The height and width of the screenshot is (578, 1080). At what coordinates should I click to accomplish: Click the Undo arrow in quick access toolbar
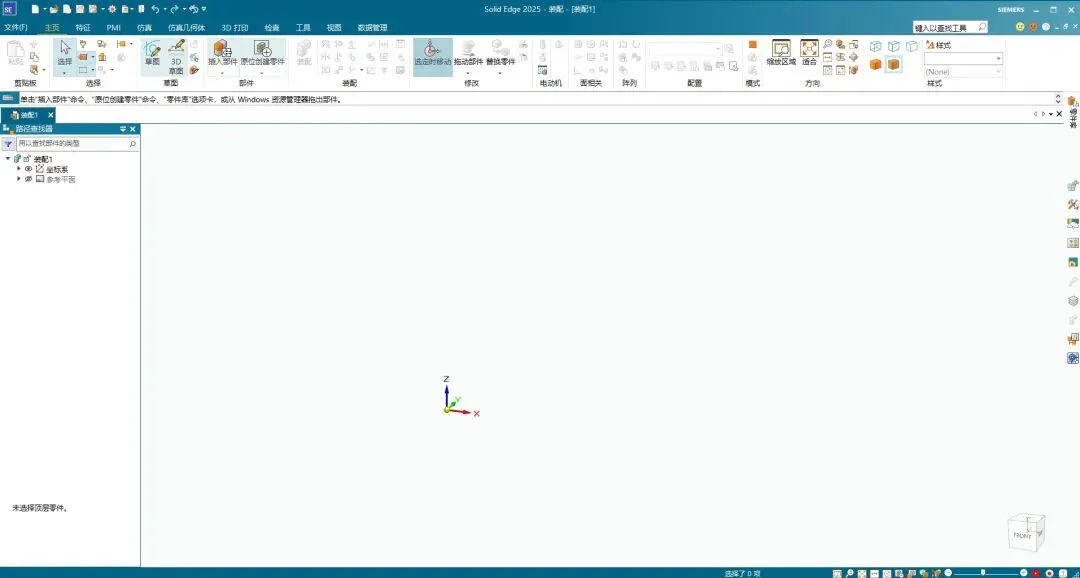[155, 9]
